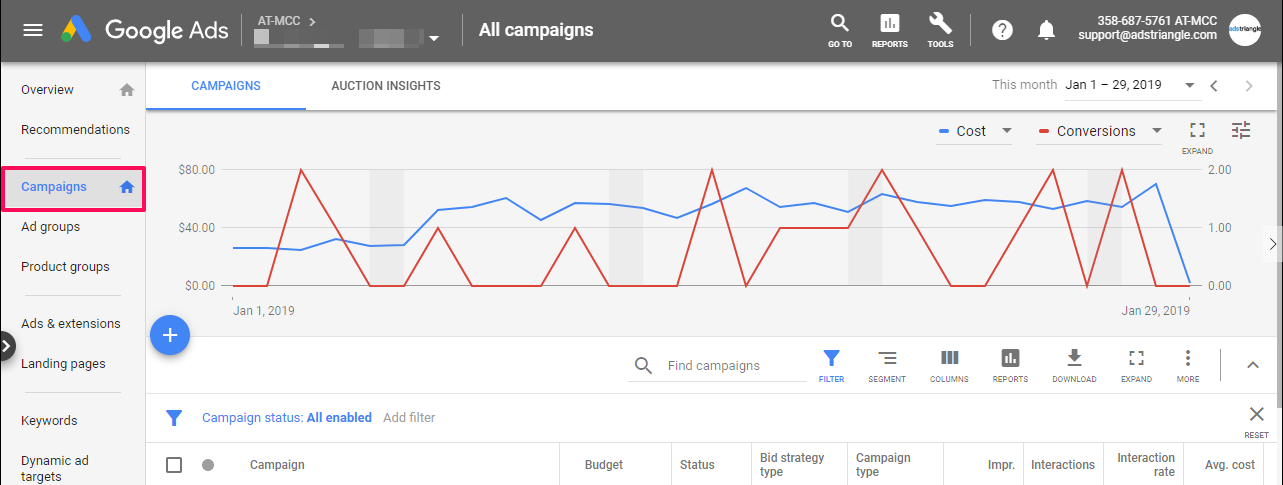Switch to the Auction Insights tab

pos(386,86)
